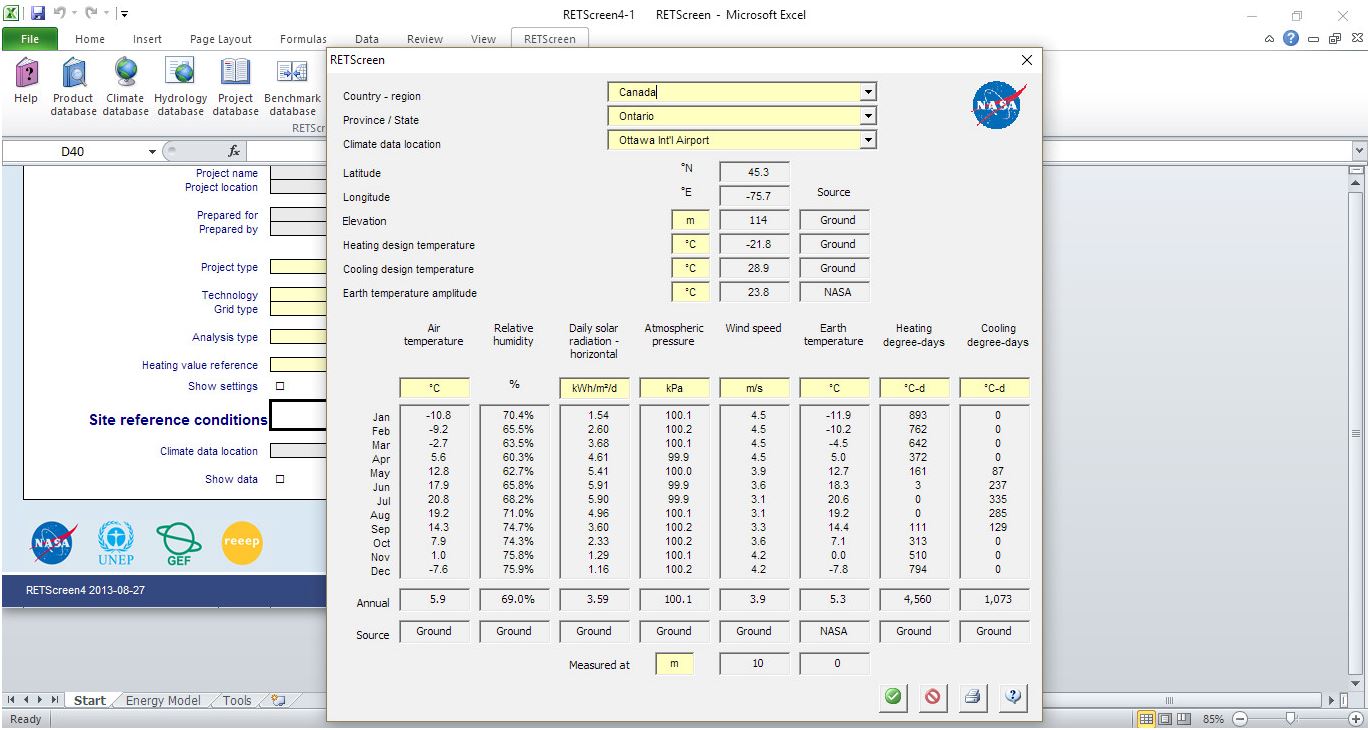Switch to the Formulas ribbon tab
Image resolution: width=1370 pixels, height=730 pixels.
click(303, 39)
